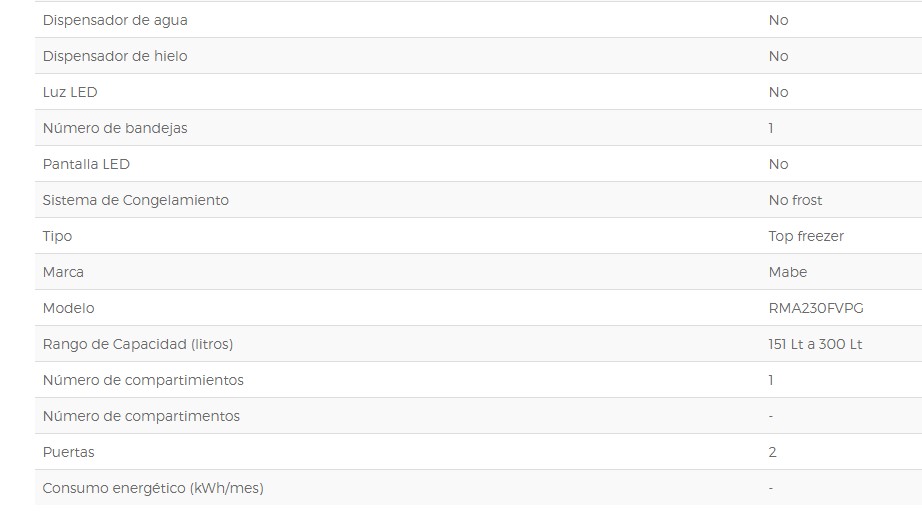Screen dimensions: 922x513
Task: Click the "Mabe" brand value
Action: pyautogui.click(x=787, y=272)
